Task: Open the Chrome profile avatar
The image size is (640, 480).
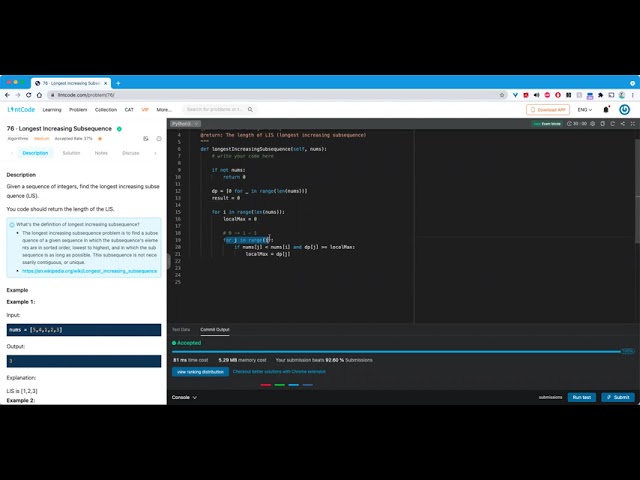Action: (x=622, y=95)
